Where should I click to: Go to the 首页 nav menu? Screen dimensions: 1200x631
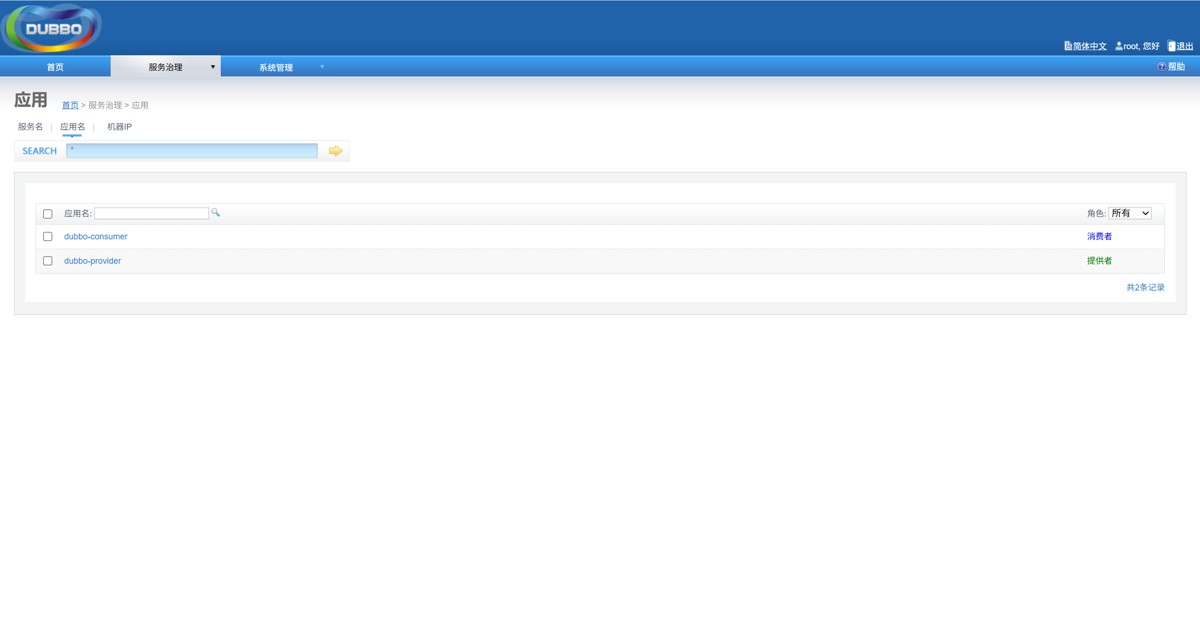(x=55, y=67)
